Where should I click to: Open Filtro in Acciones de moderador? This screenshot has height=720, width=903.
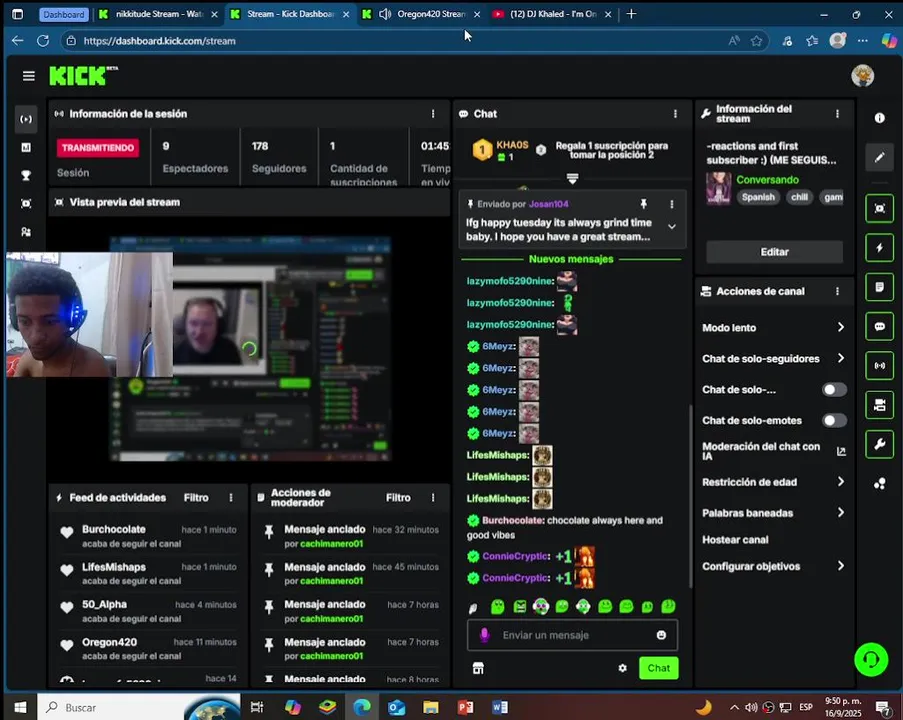pyautogui.click(x=398, y=498)
